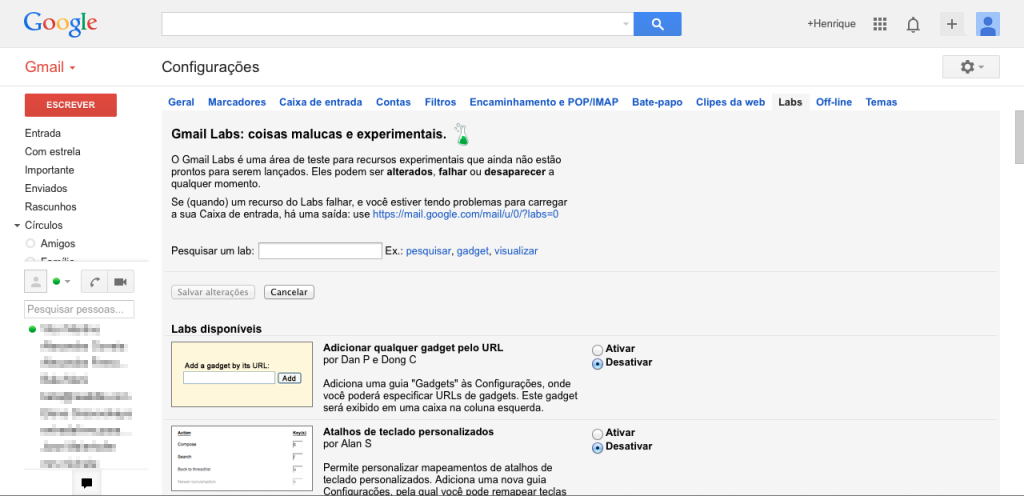Open the green chat status dropdown
The image size is (1024, 496).
click(61, 281)
